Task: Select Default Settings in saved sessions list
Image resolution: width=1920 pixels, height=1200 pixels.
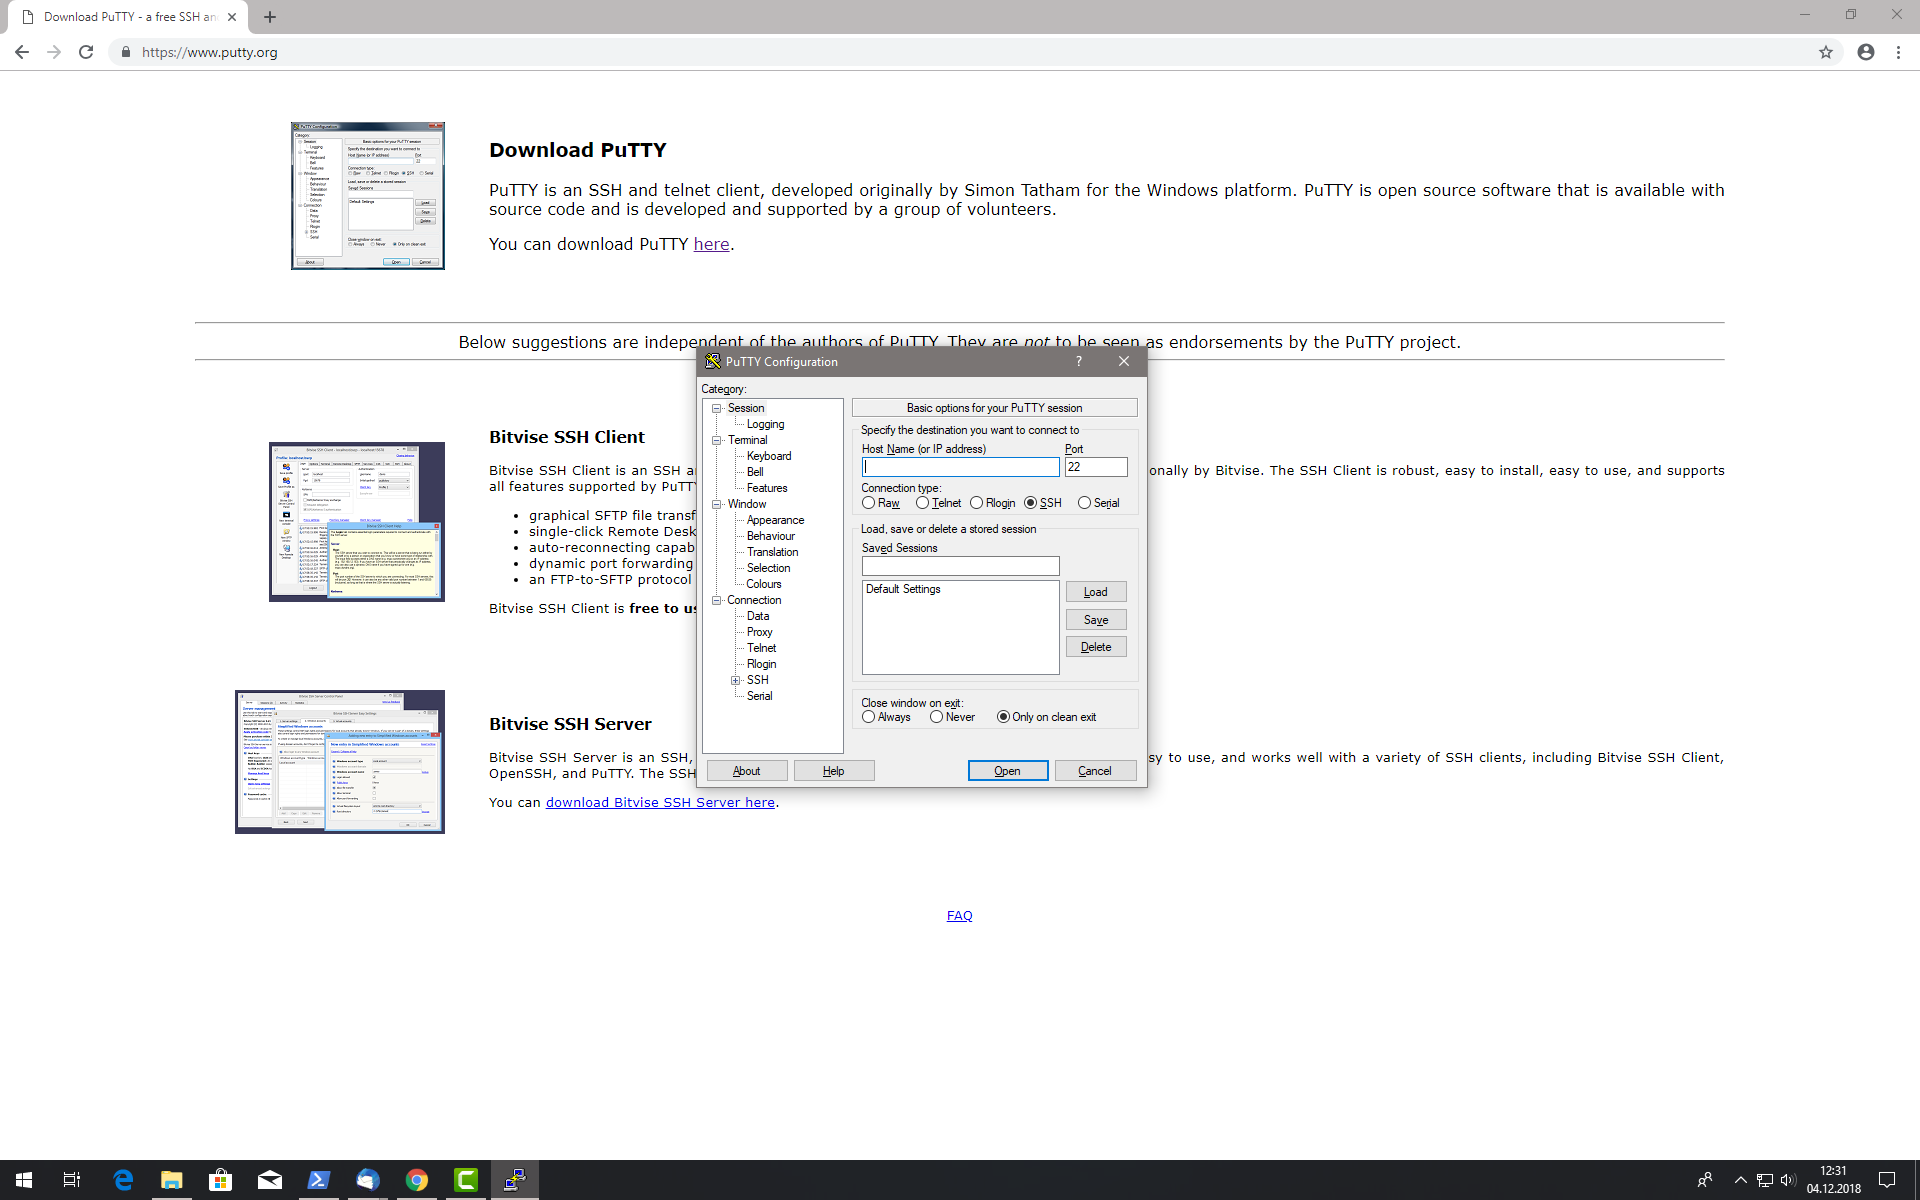Action: point(903,589)
